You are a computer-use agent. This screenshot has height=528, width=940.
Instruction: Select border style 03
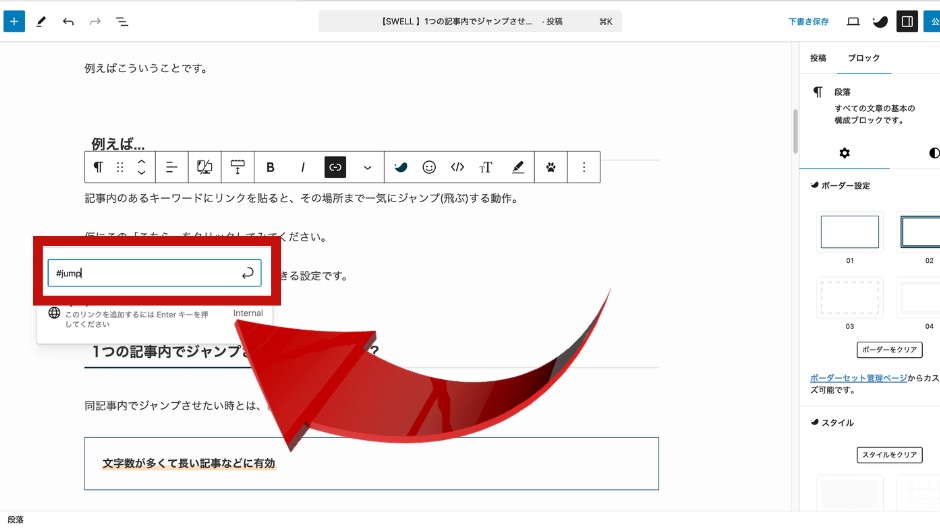[849, 297]
